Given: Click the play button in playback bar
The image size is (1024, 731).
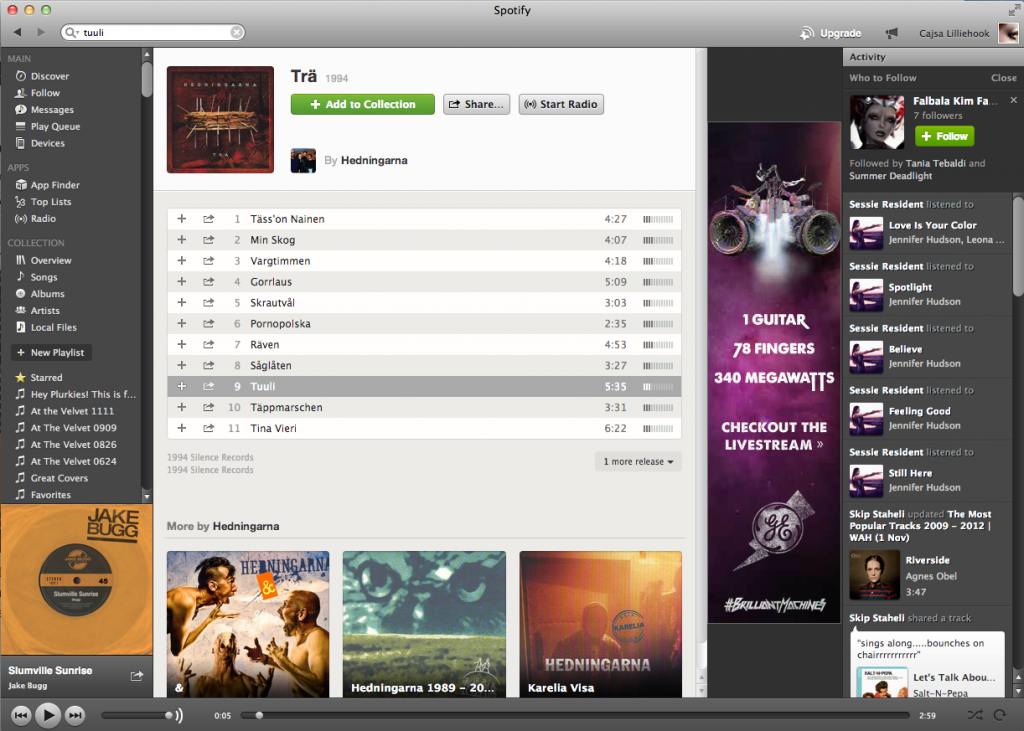Looking at the screenshot, I should coord(47,715).
